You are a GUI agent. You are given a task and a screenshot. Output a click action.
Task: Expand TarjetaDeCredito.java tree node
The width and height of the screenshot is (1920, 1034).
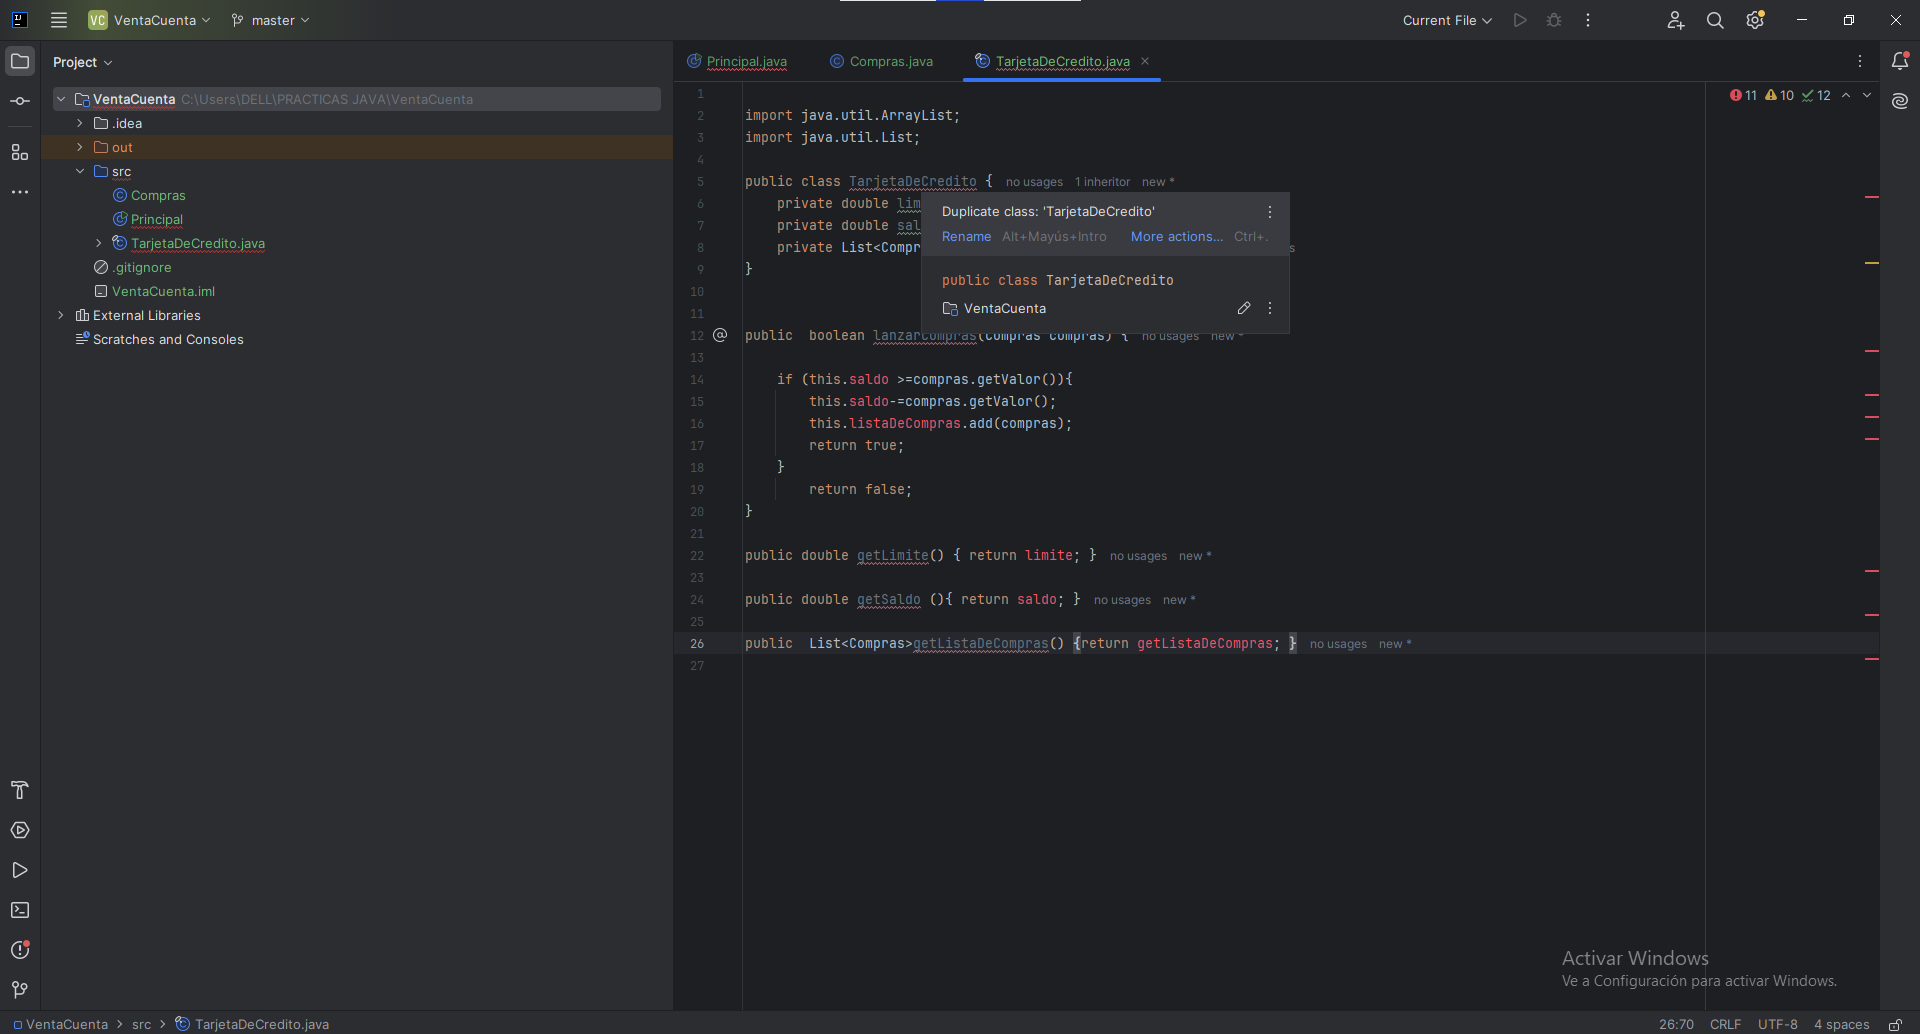(99, 243)
